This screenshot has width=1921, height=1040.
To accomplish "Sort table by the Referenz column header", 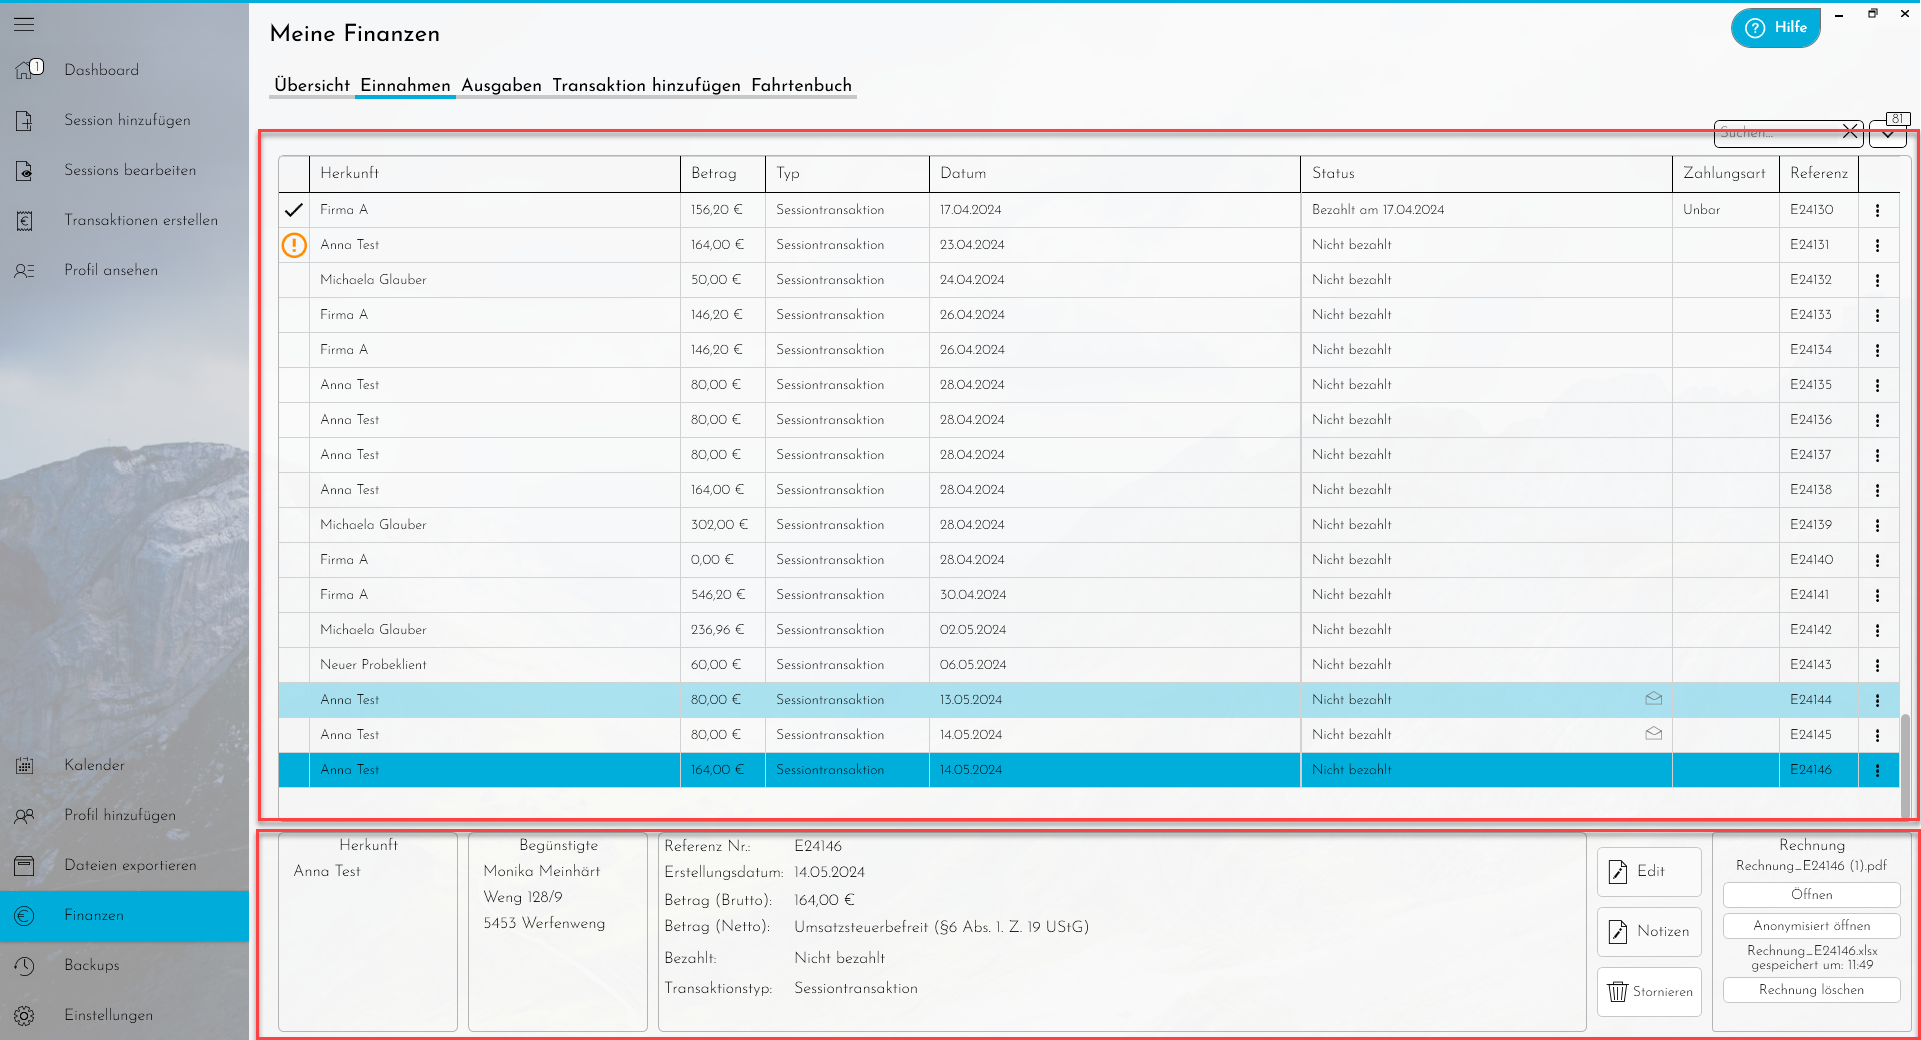I will pos(1819,174).
